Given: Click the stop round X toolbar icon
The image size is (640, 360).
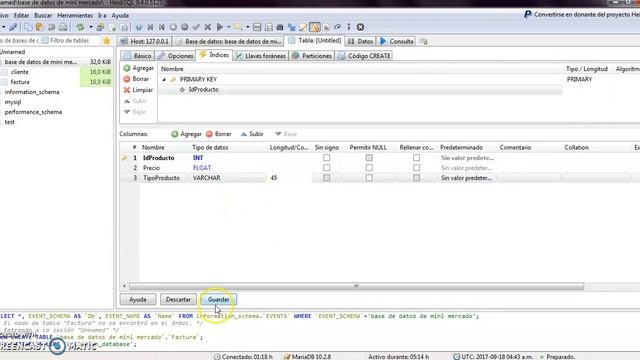Looking at the screenshot, I should click(x=360, y=27).
